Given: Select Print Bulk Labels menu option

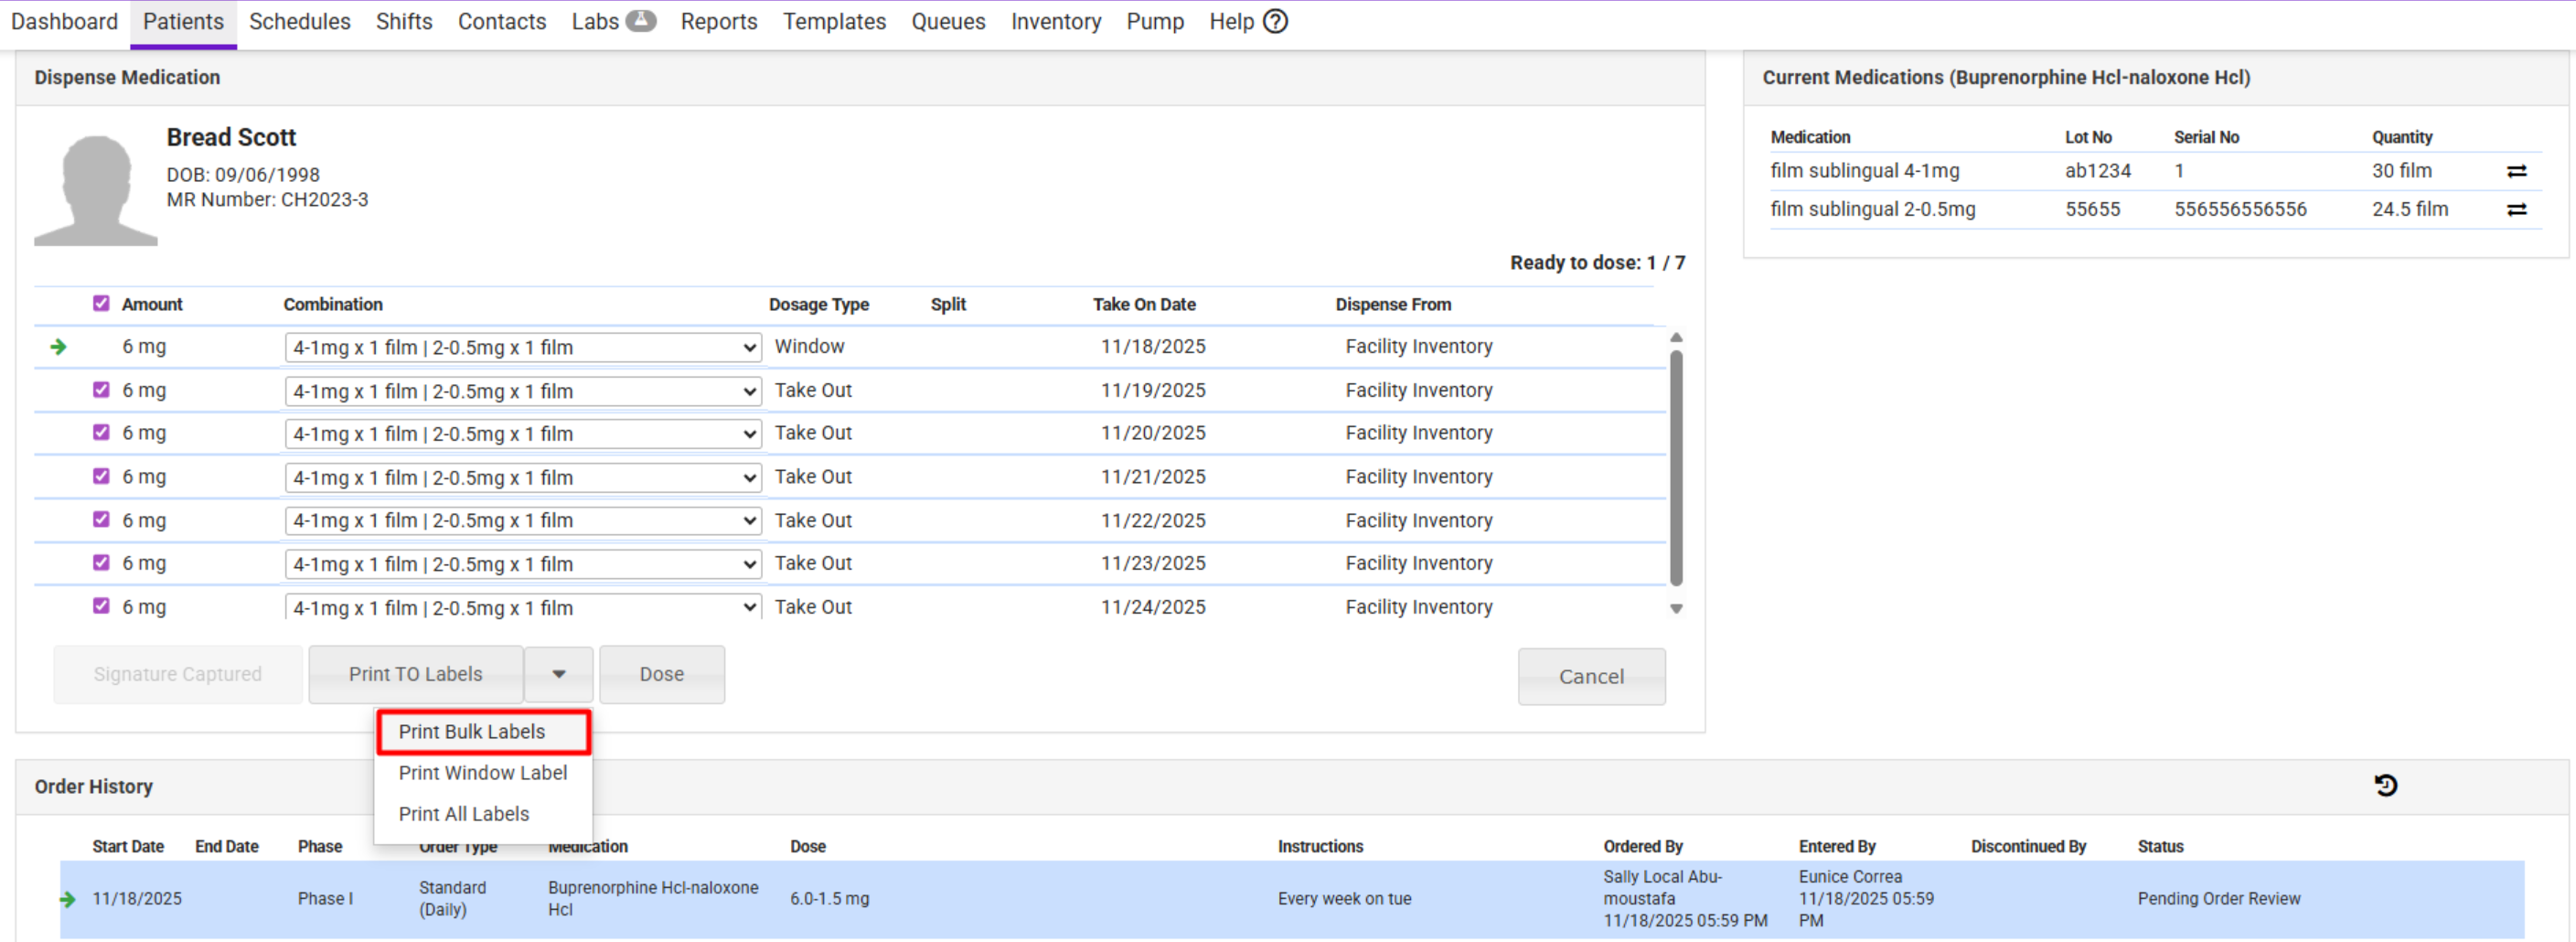Looking at the screenshot, I should (x=472, y=731).
